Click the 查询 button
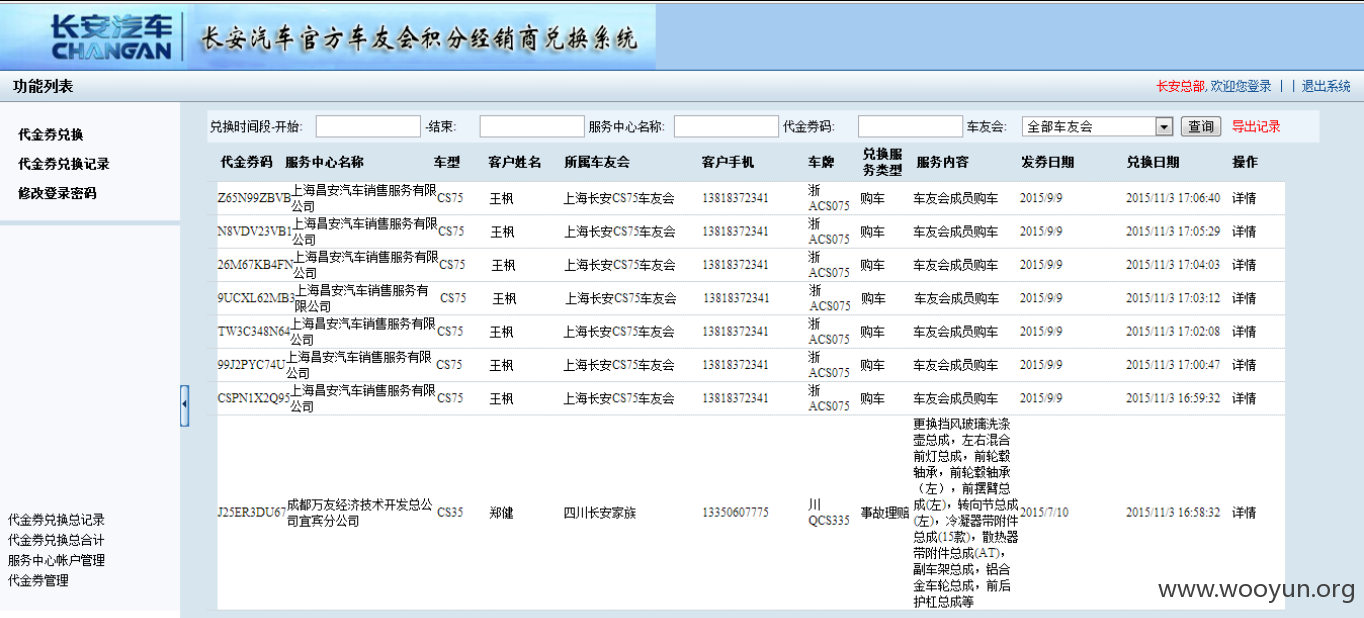This screenshot has height=618, width=1364. 1201,127
